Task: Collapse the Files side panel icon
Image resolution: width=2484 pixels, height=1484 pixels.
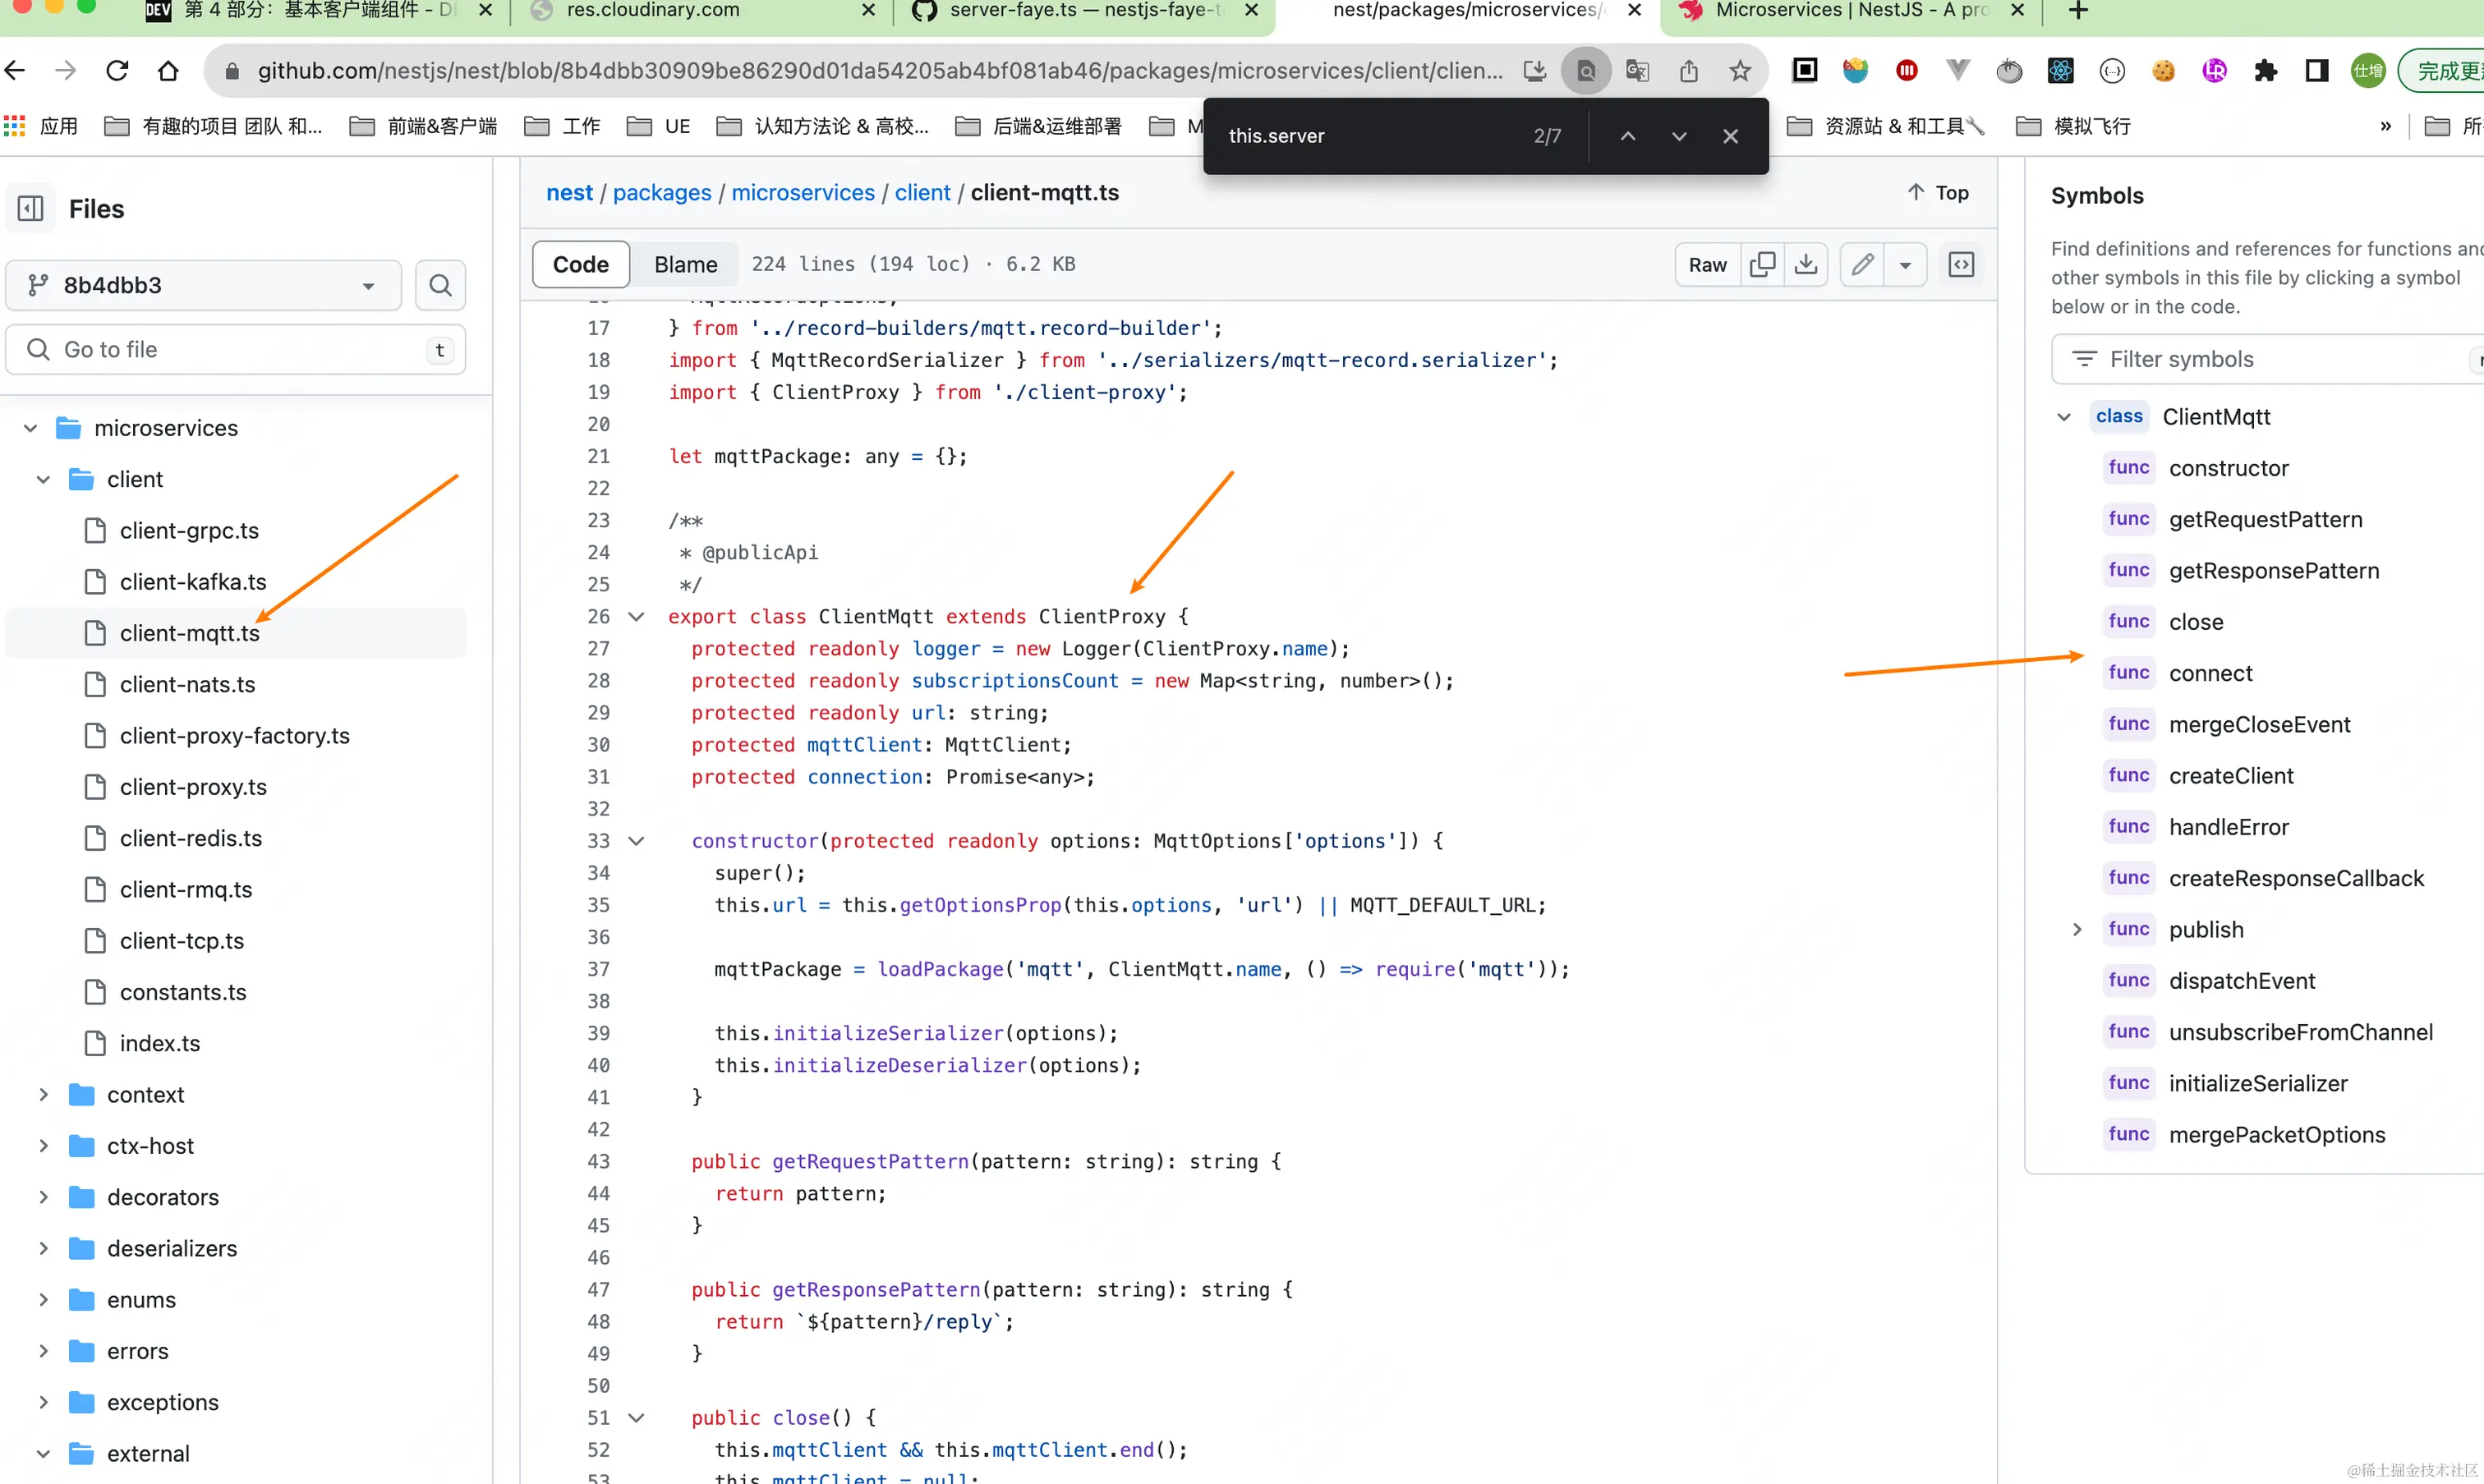Action: tap(31, 208)
